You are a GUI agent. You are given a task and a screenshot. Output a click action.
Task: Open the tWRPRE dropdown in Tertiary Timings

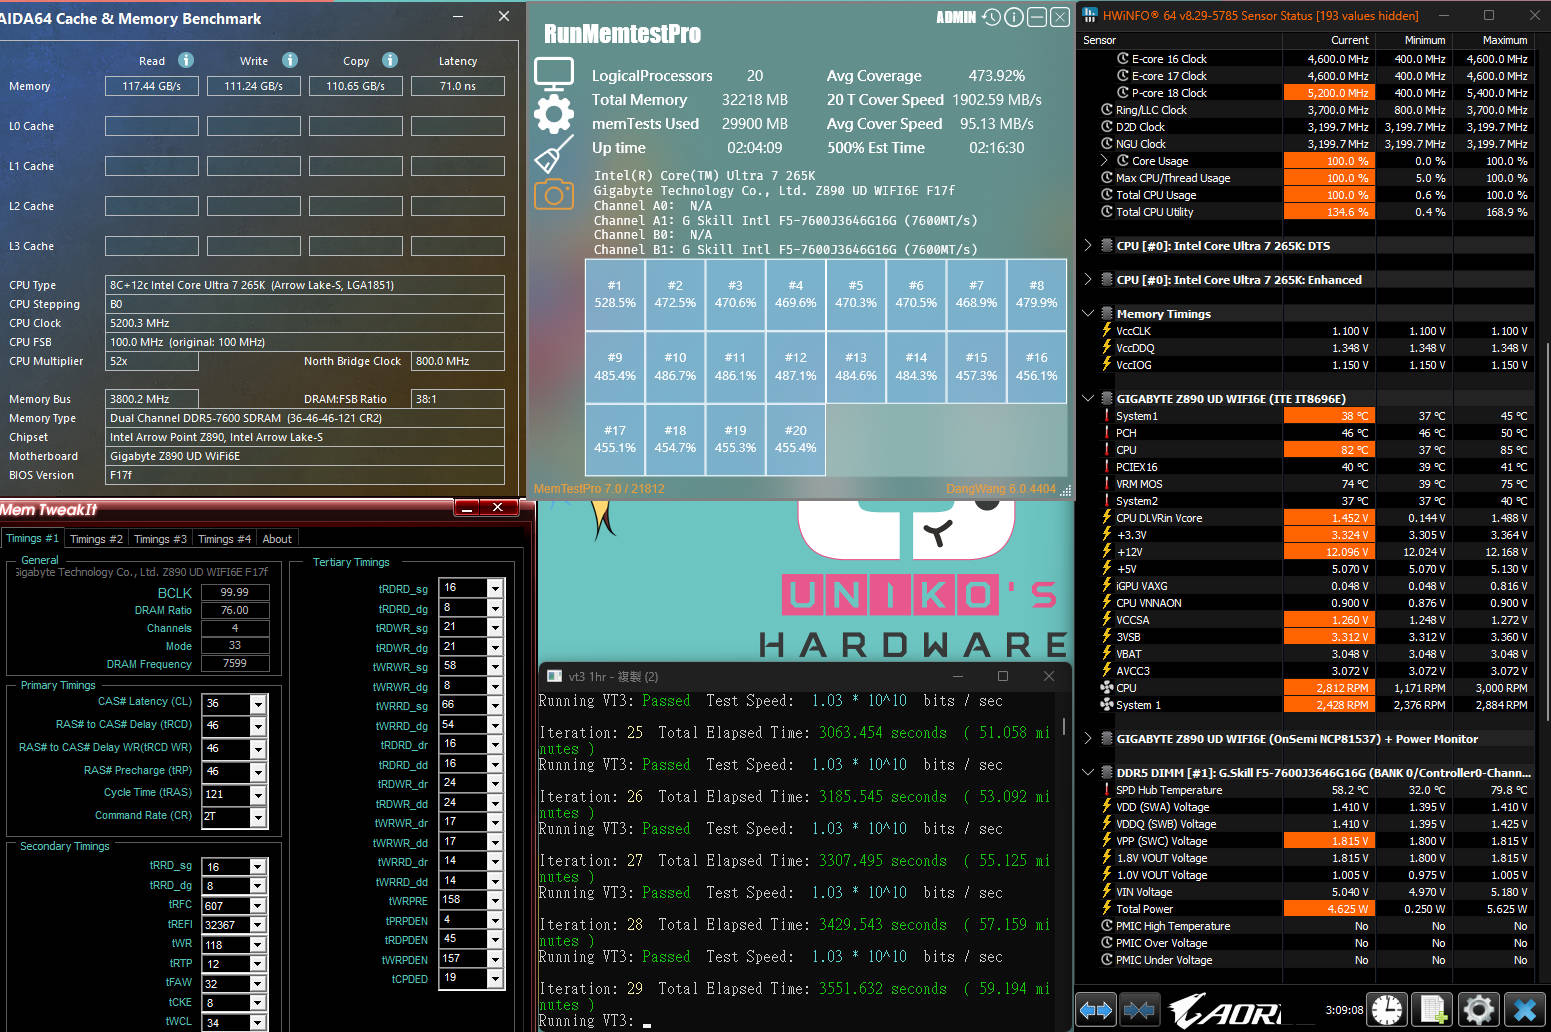(494, 900)
